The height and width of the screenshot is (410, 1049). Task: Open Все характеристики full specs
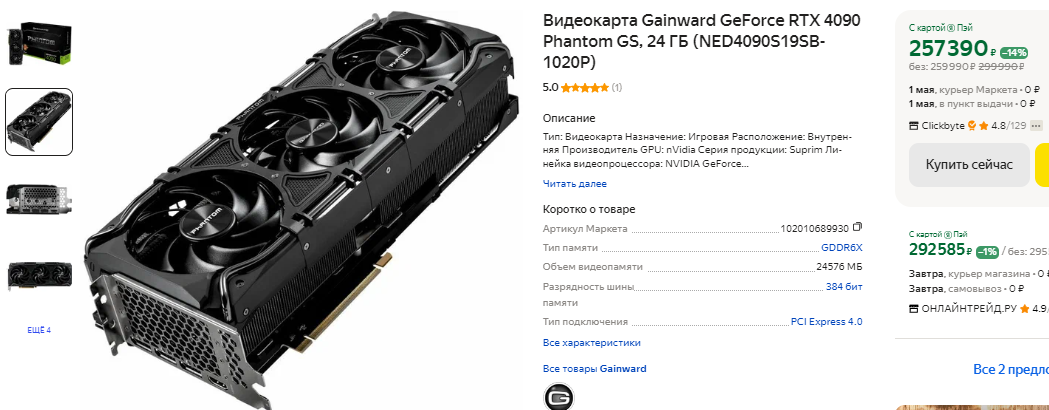pyautogui.click(x=591, y=342)
